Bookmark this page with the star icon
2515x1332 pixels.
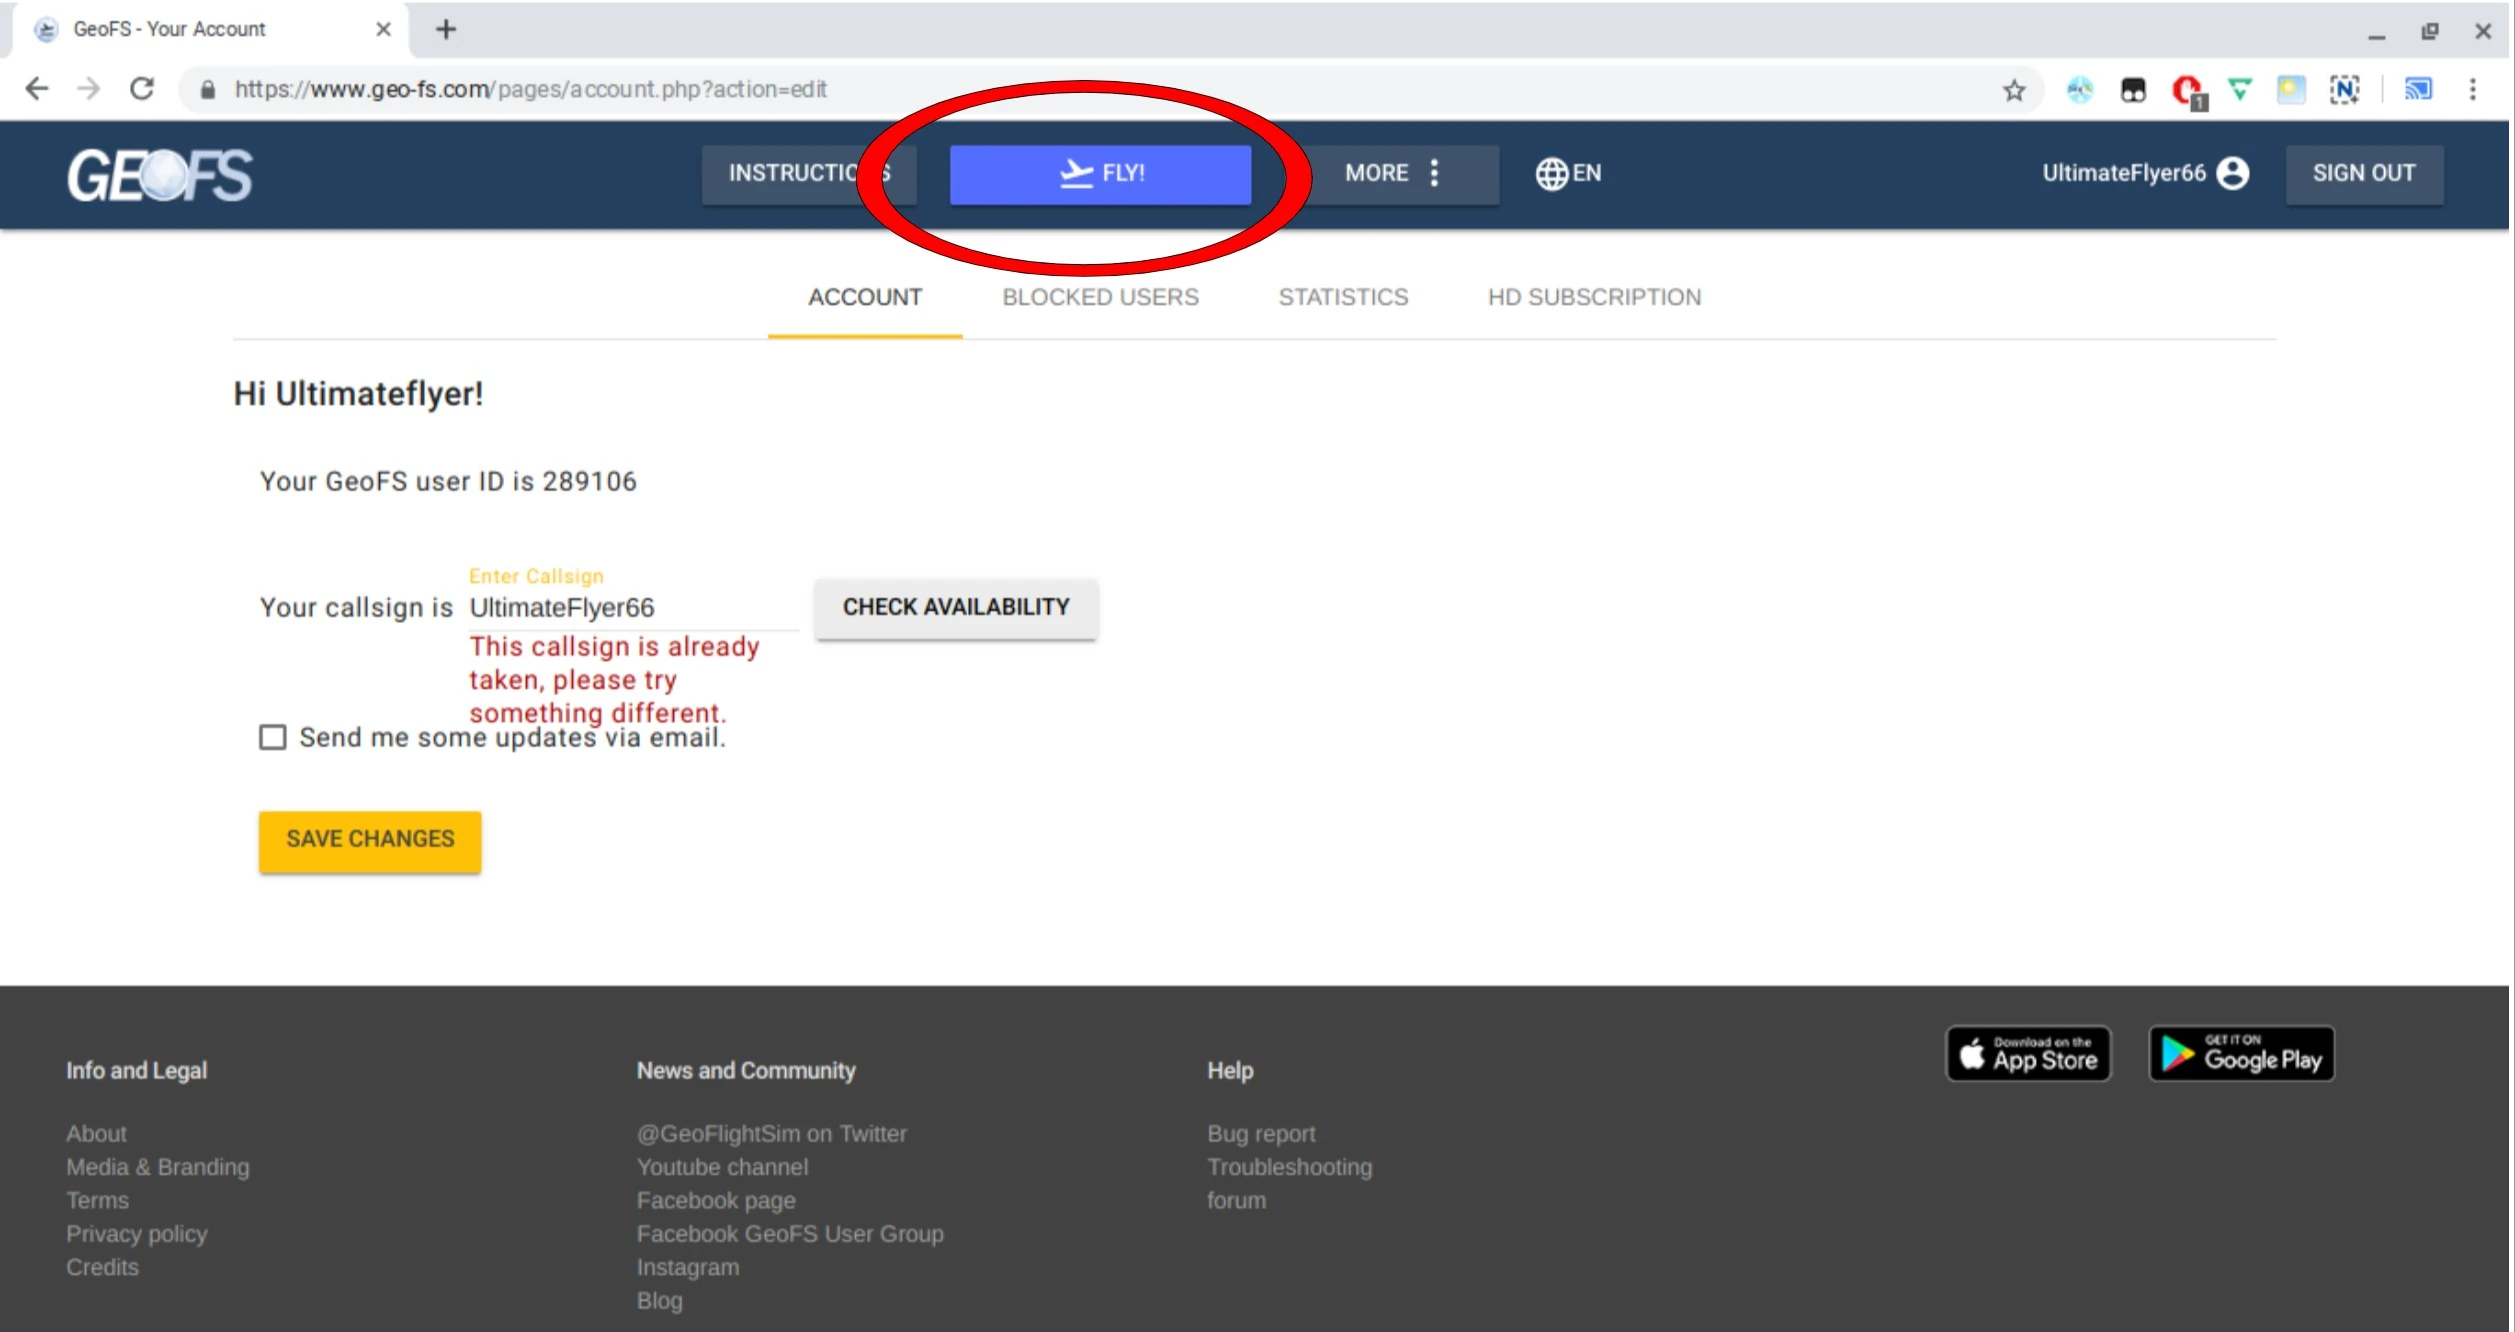pos(2013,90)
